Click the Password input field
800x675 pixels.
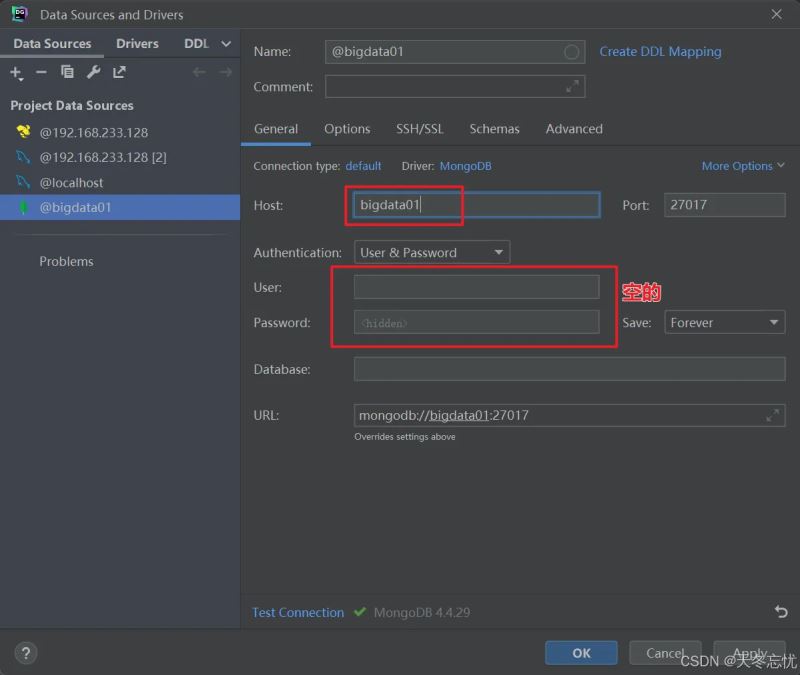tap(477, 322)
